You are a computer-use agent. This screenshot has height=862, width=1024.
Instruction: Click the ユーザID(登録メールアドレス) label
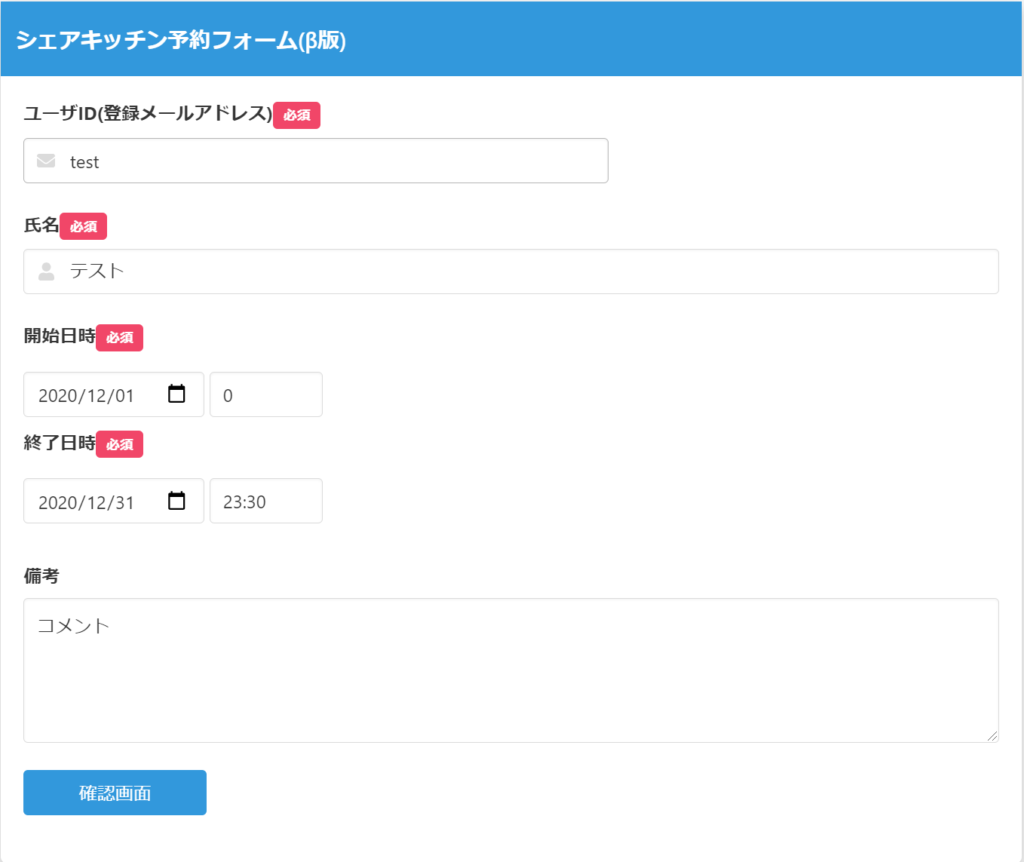click(148, 114)
